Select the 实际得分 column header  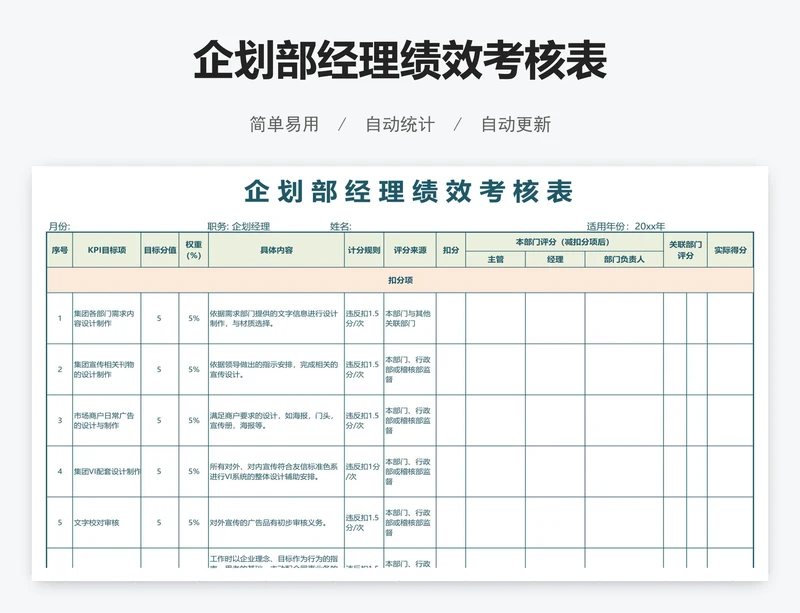point(730,250)
